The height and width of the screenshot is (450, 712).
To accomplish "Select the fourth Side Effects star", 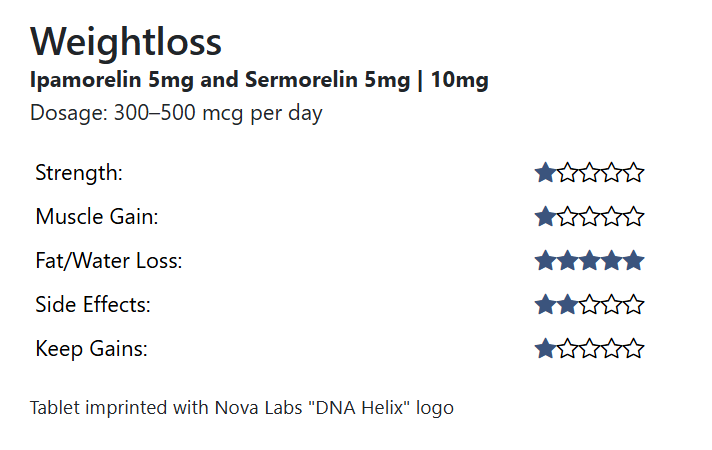I will coord(612,305).
